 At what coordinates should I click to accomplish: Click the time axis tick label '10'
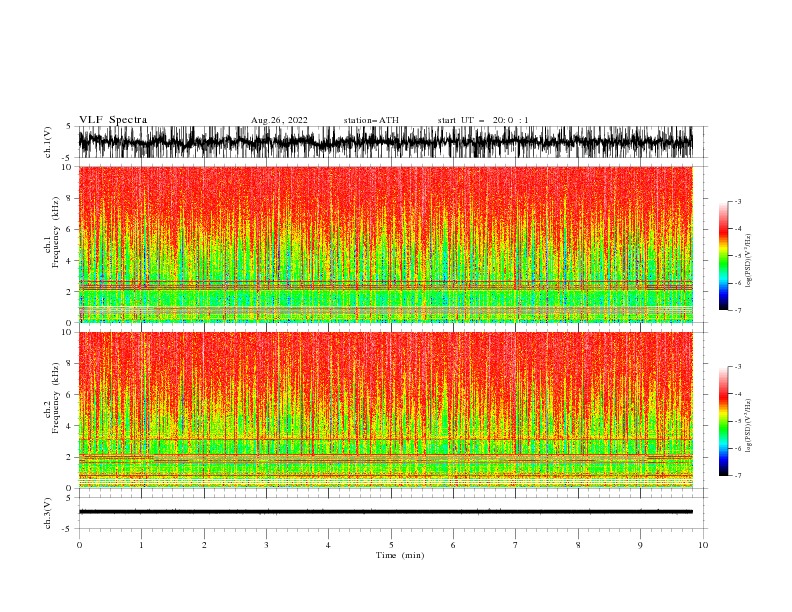tap(703, 545)
